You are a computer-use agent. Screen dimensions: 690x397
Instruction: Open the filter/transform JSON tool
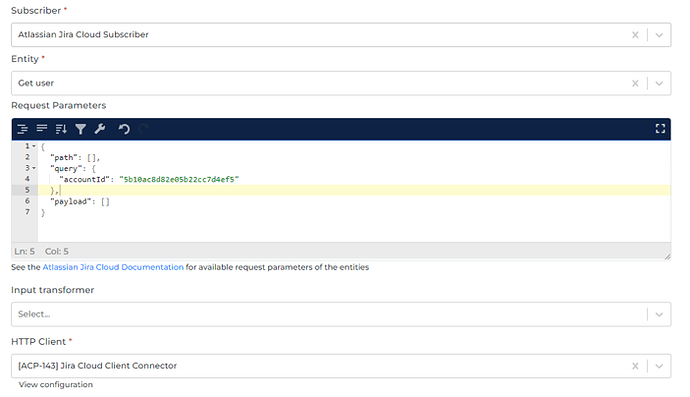[x=81, y=129]
